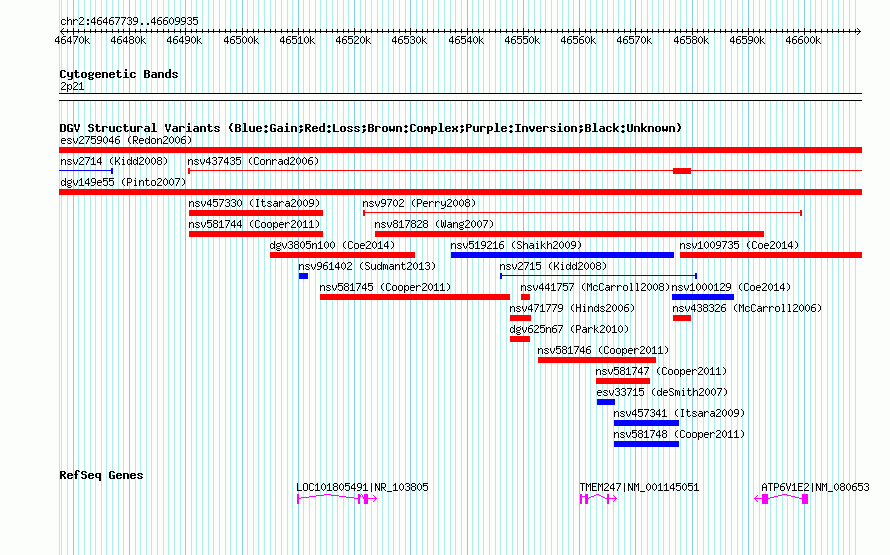Click the esv2759046 (Redon2006) variant label

point(126,140)
